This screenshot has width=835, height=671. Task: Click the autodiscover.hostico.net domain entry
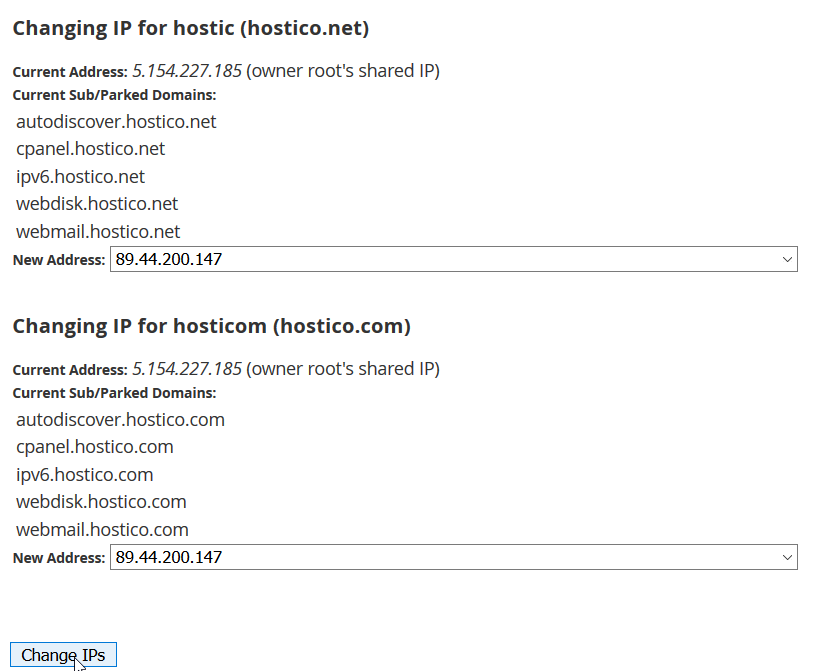[116, 122]
